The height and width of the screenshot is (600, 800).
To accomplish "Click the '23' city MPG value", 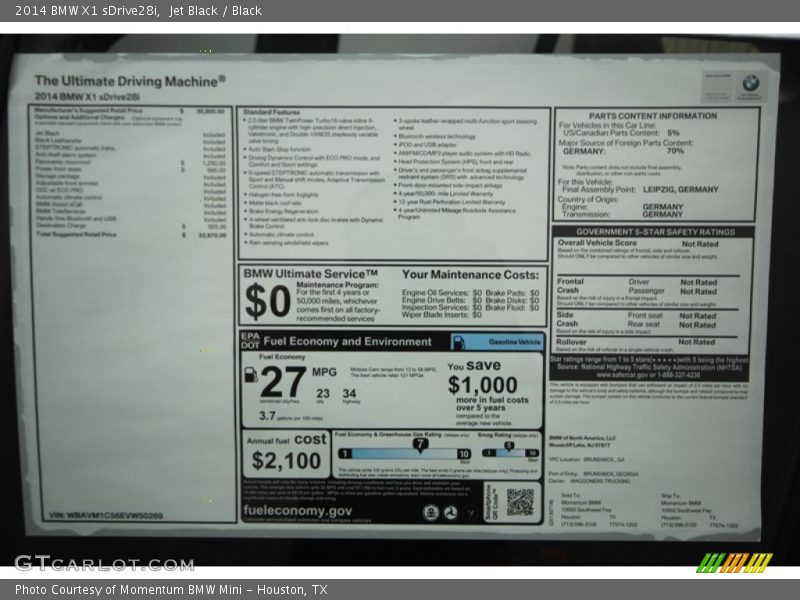I will point(322,393).
